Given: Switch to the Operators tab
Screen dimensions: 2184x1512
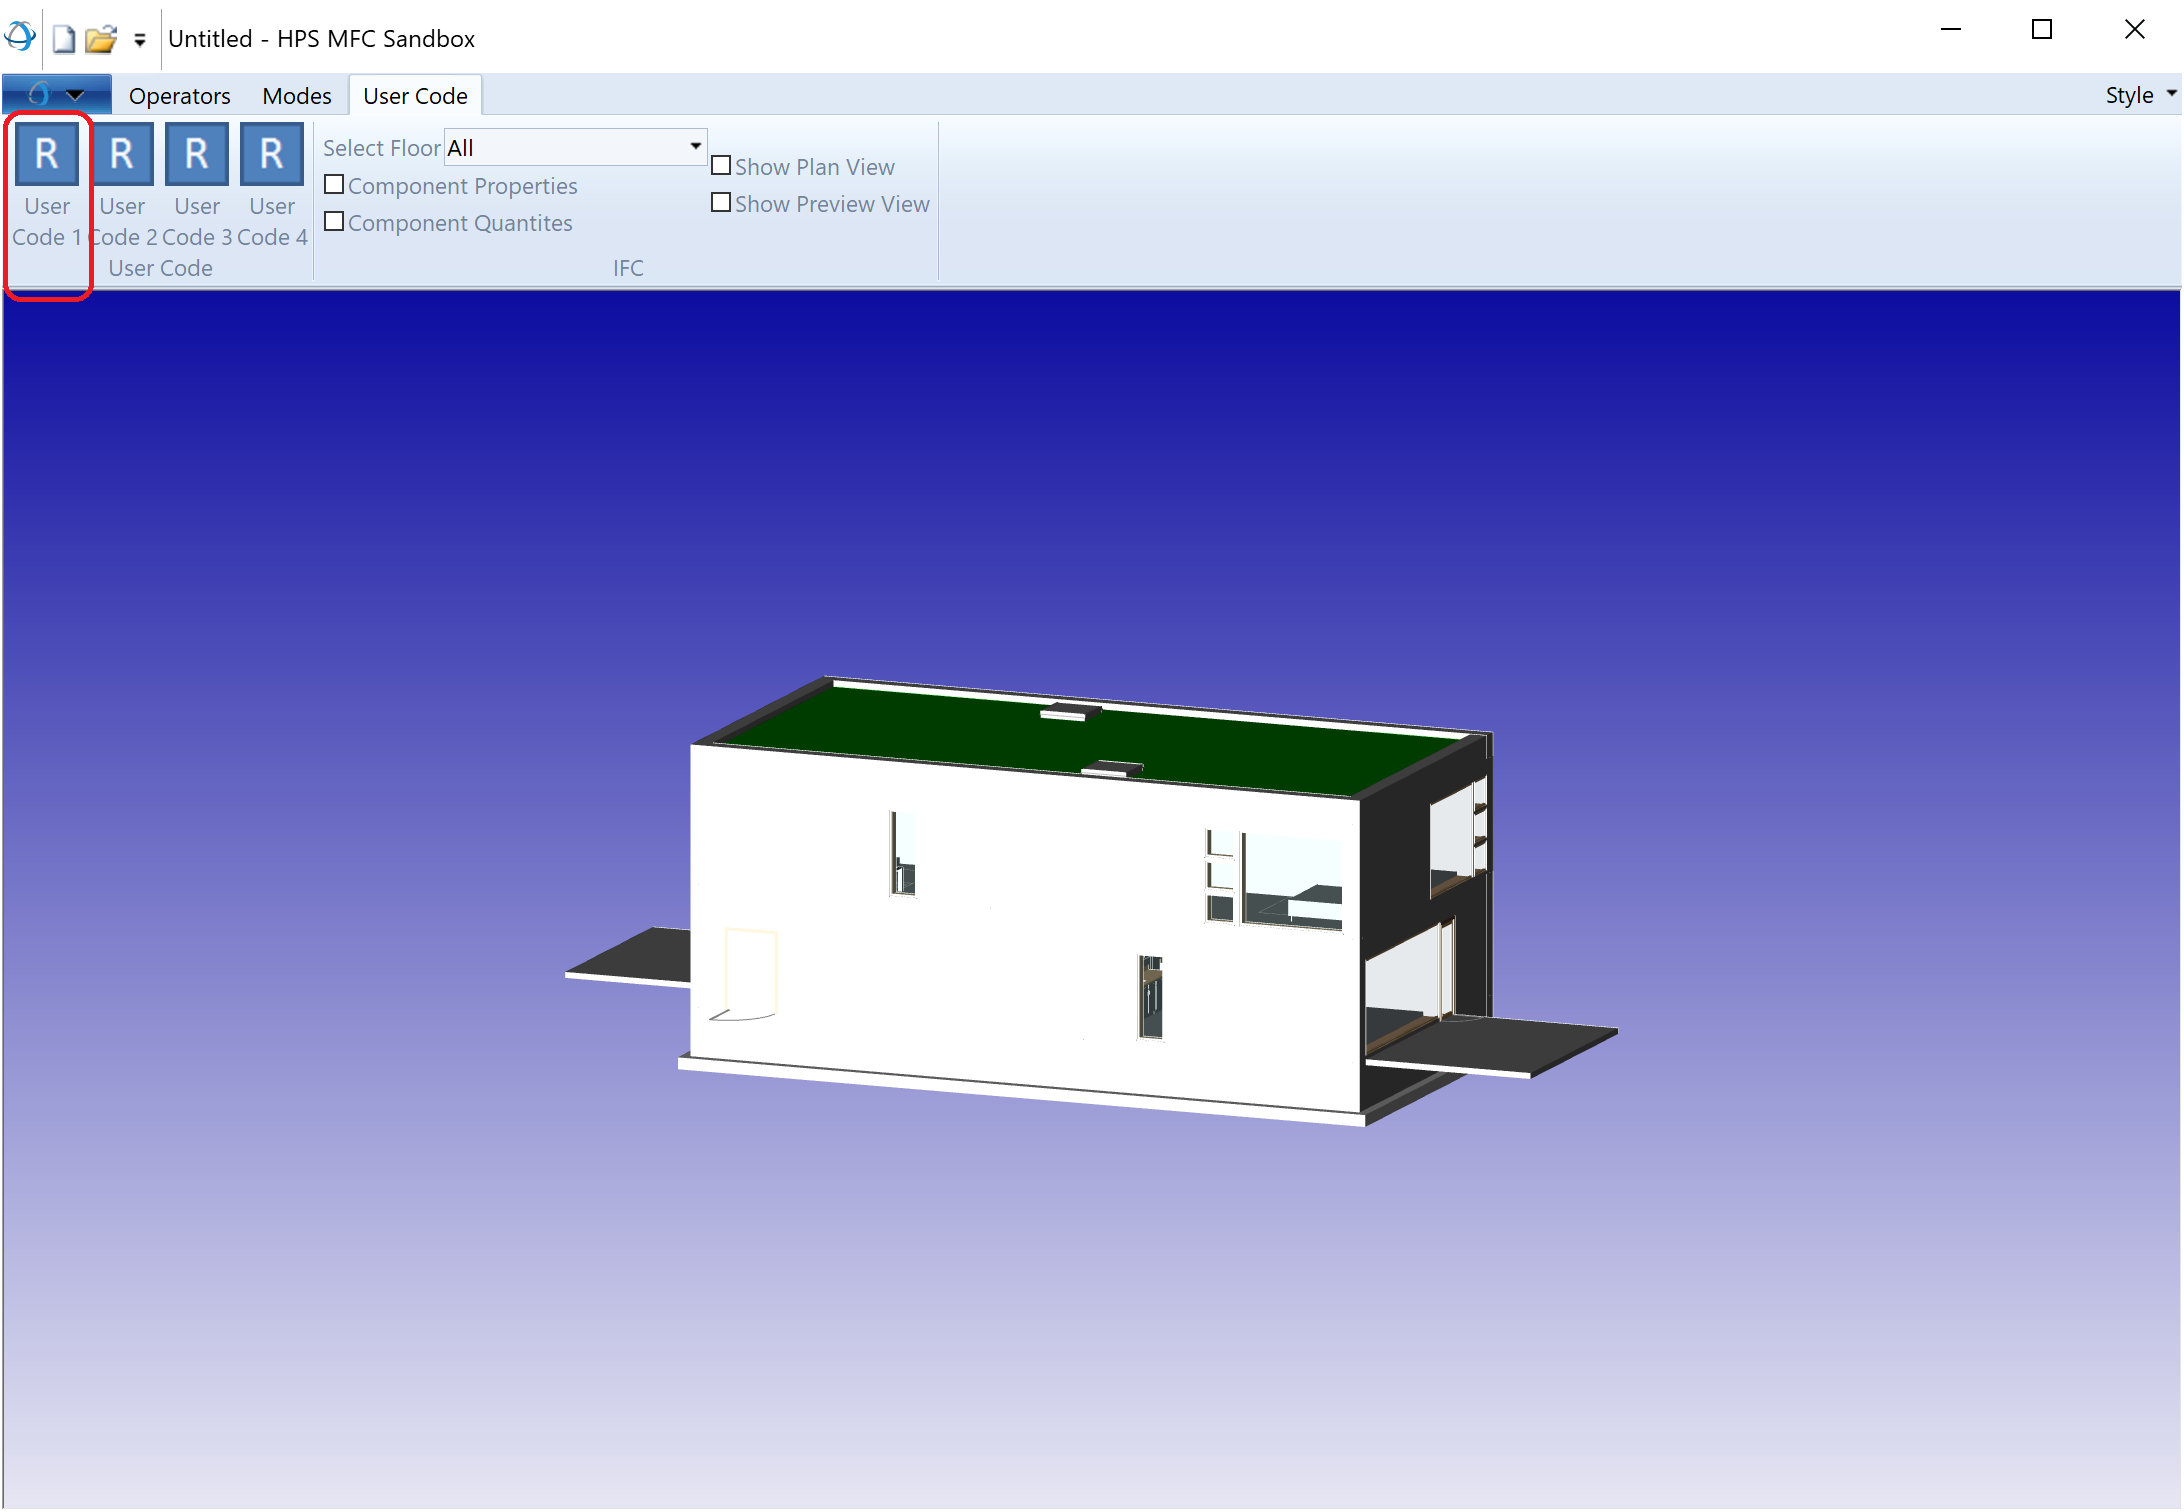Looking at the screenshot, I should pos(180,96).
